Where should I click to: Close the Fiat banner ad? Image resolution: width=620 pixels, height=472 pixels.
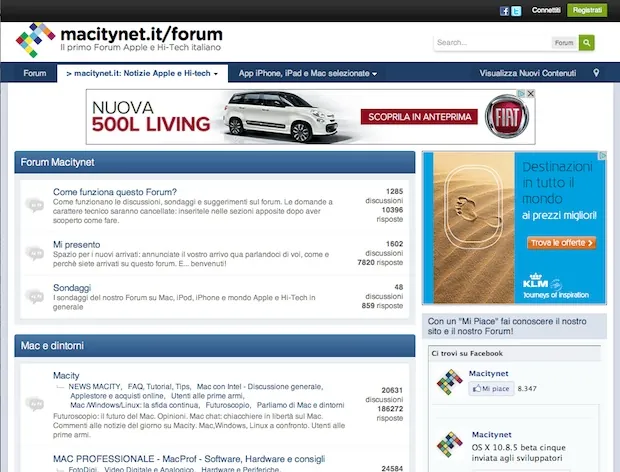(x=531, y=94)
